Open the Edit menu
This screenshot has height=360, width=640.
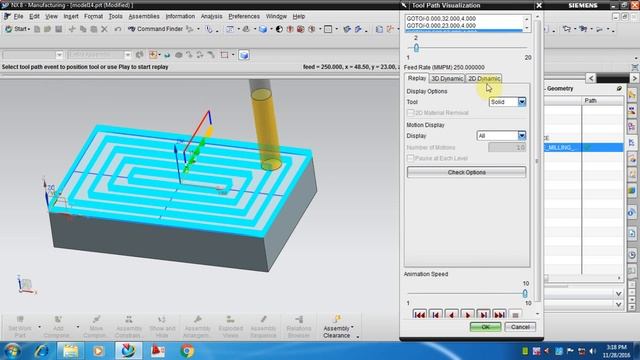pyautogui.click(x=34, y=16)
